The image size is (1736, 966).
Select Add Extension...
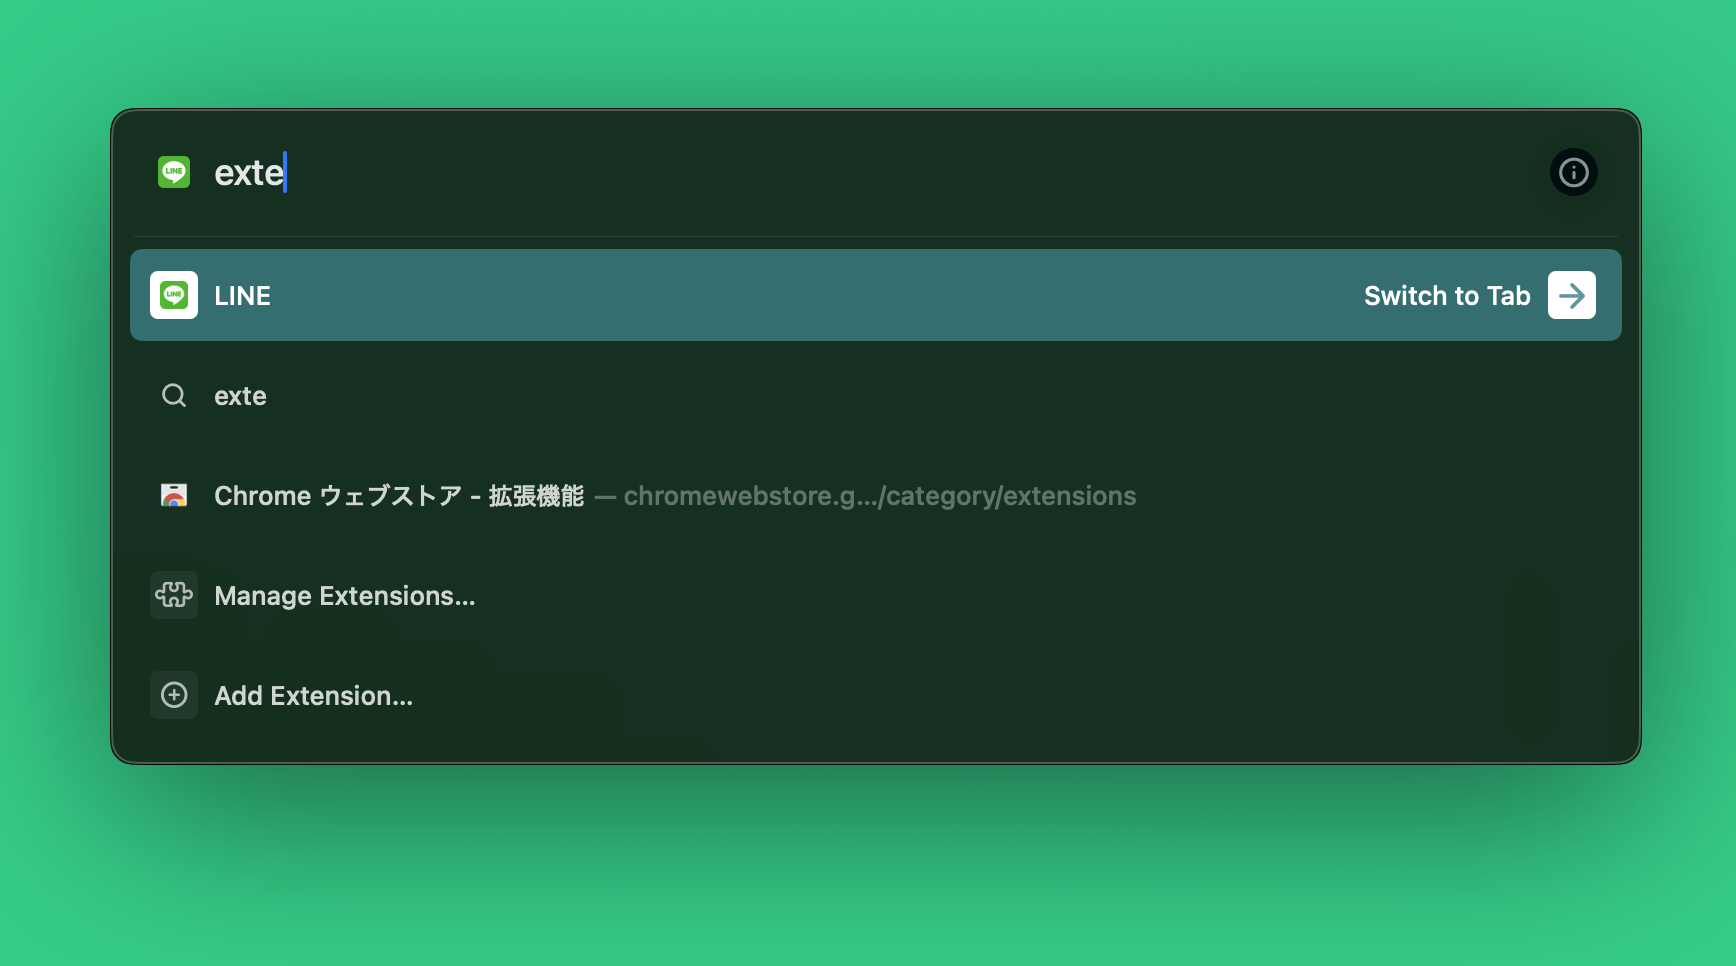coord(875,696)
